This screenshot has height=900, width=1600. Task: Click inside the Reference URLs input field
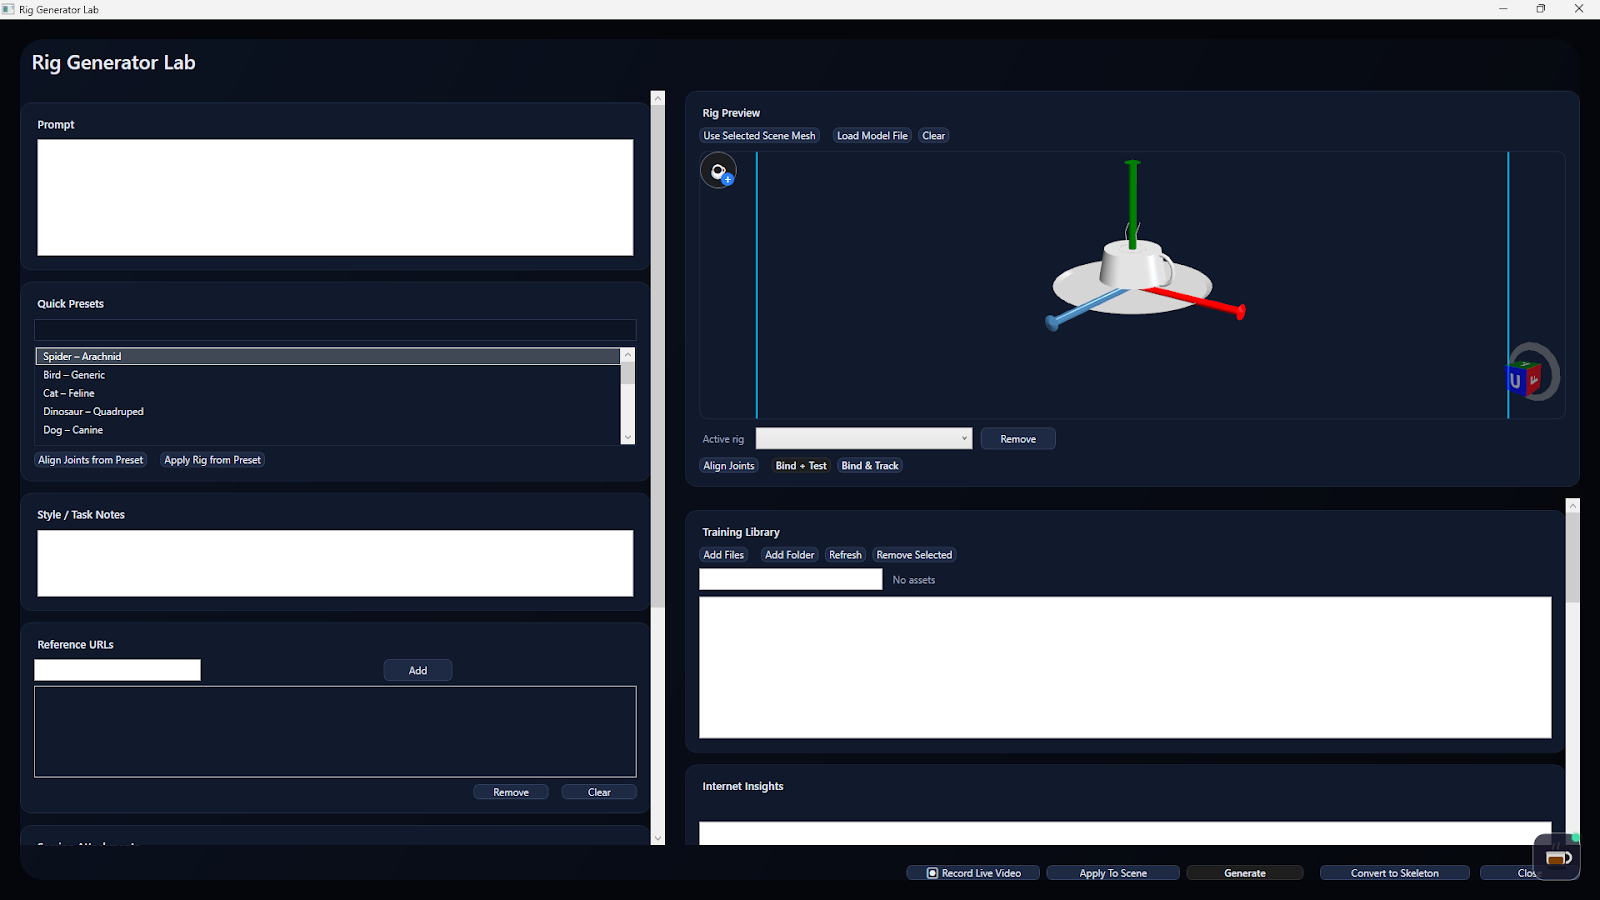click(x=116, y=669)
